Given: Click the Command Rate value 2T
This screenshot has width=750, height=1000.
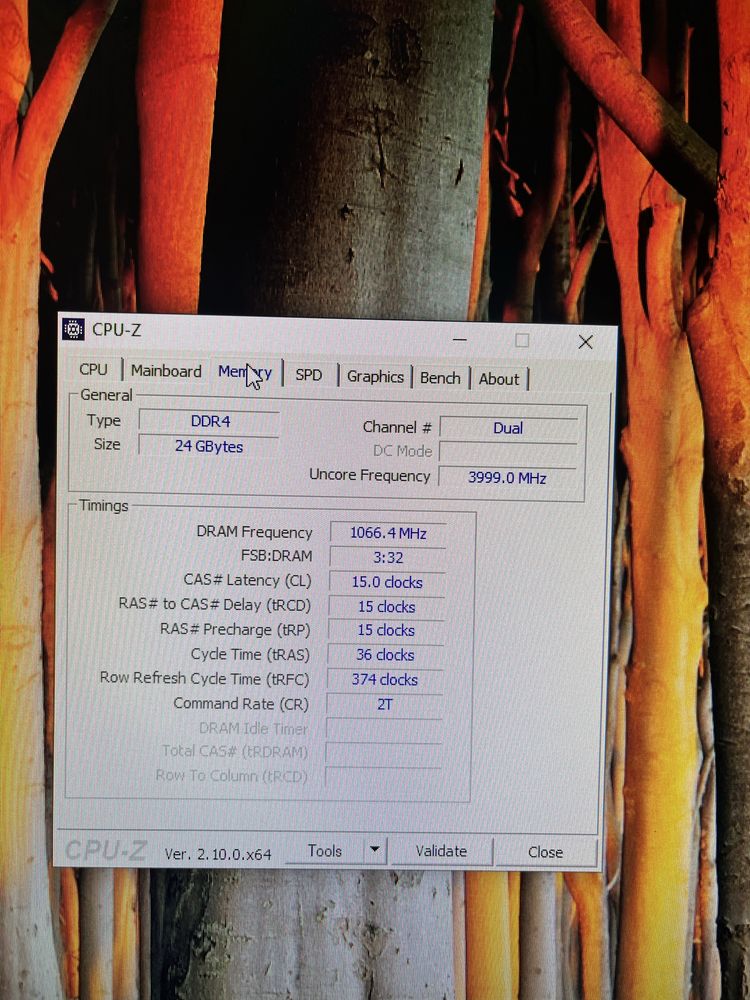Looking at the screenshot, I should tap(385, 705).
